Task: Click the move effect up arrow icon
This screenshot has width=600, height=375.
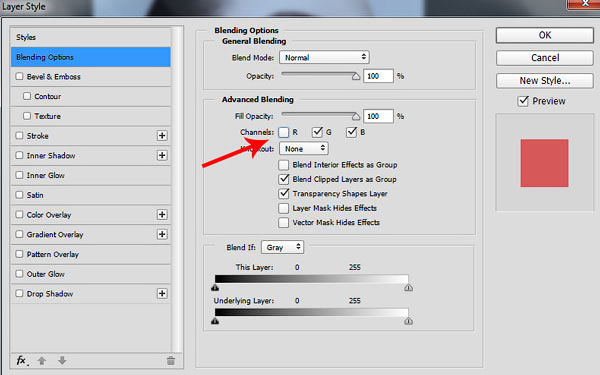Action: coord(42,360)
